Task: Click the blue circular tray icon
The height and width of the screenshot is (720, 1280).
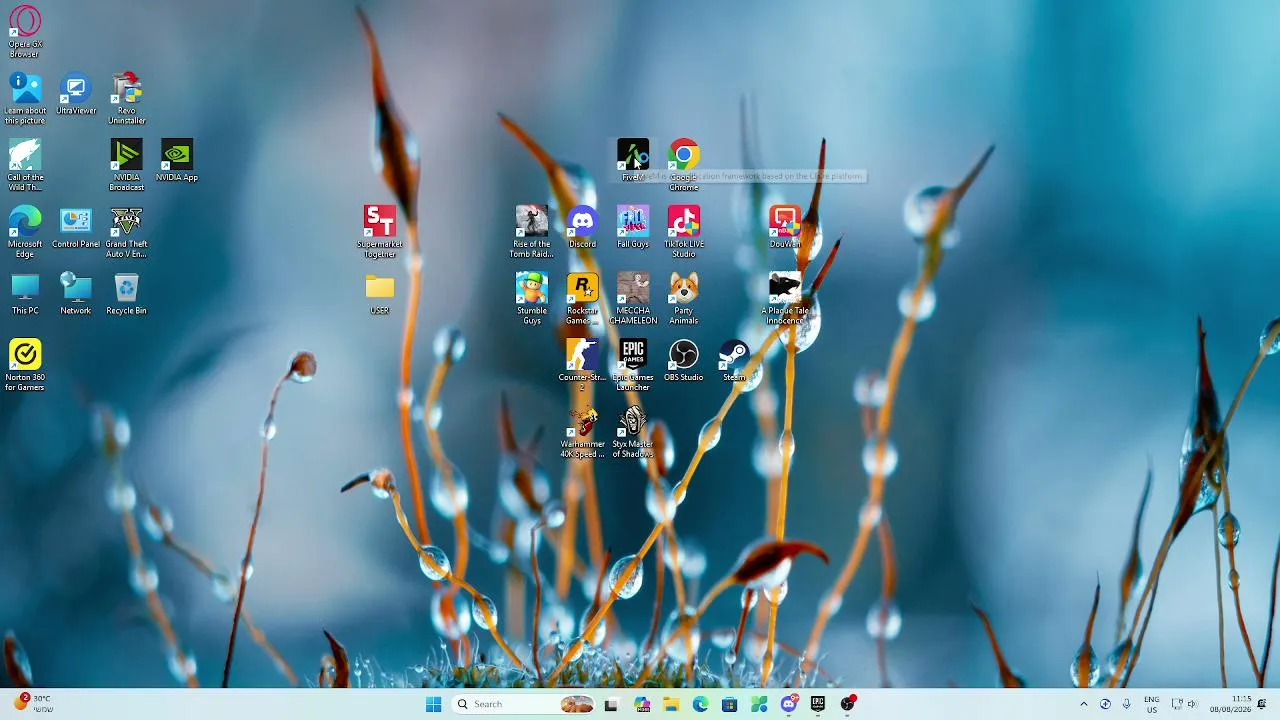Action: [1105, 704]
